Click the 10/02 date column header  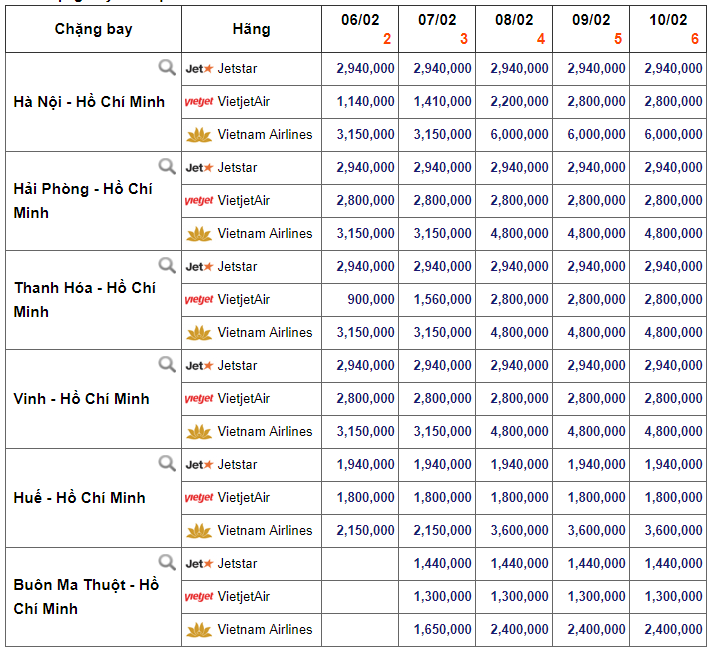tap(668, 29)
